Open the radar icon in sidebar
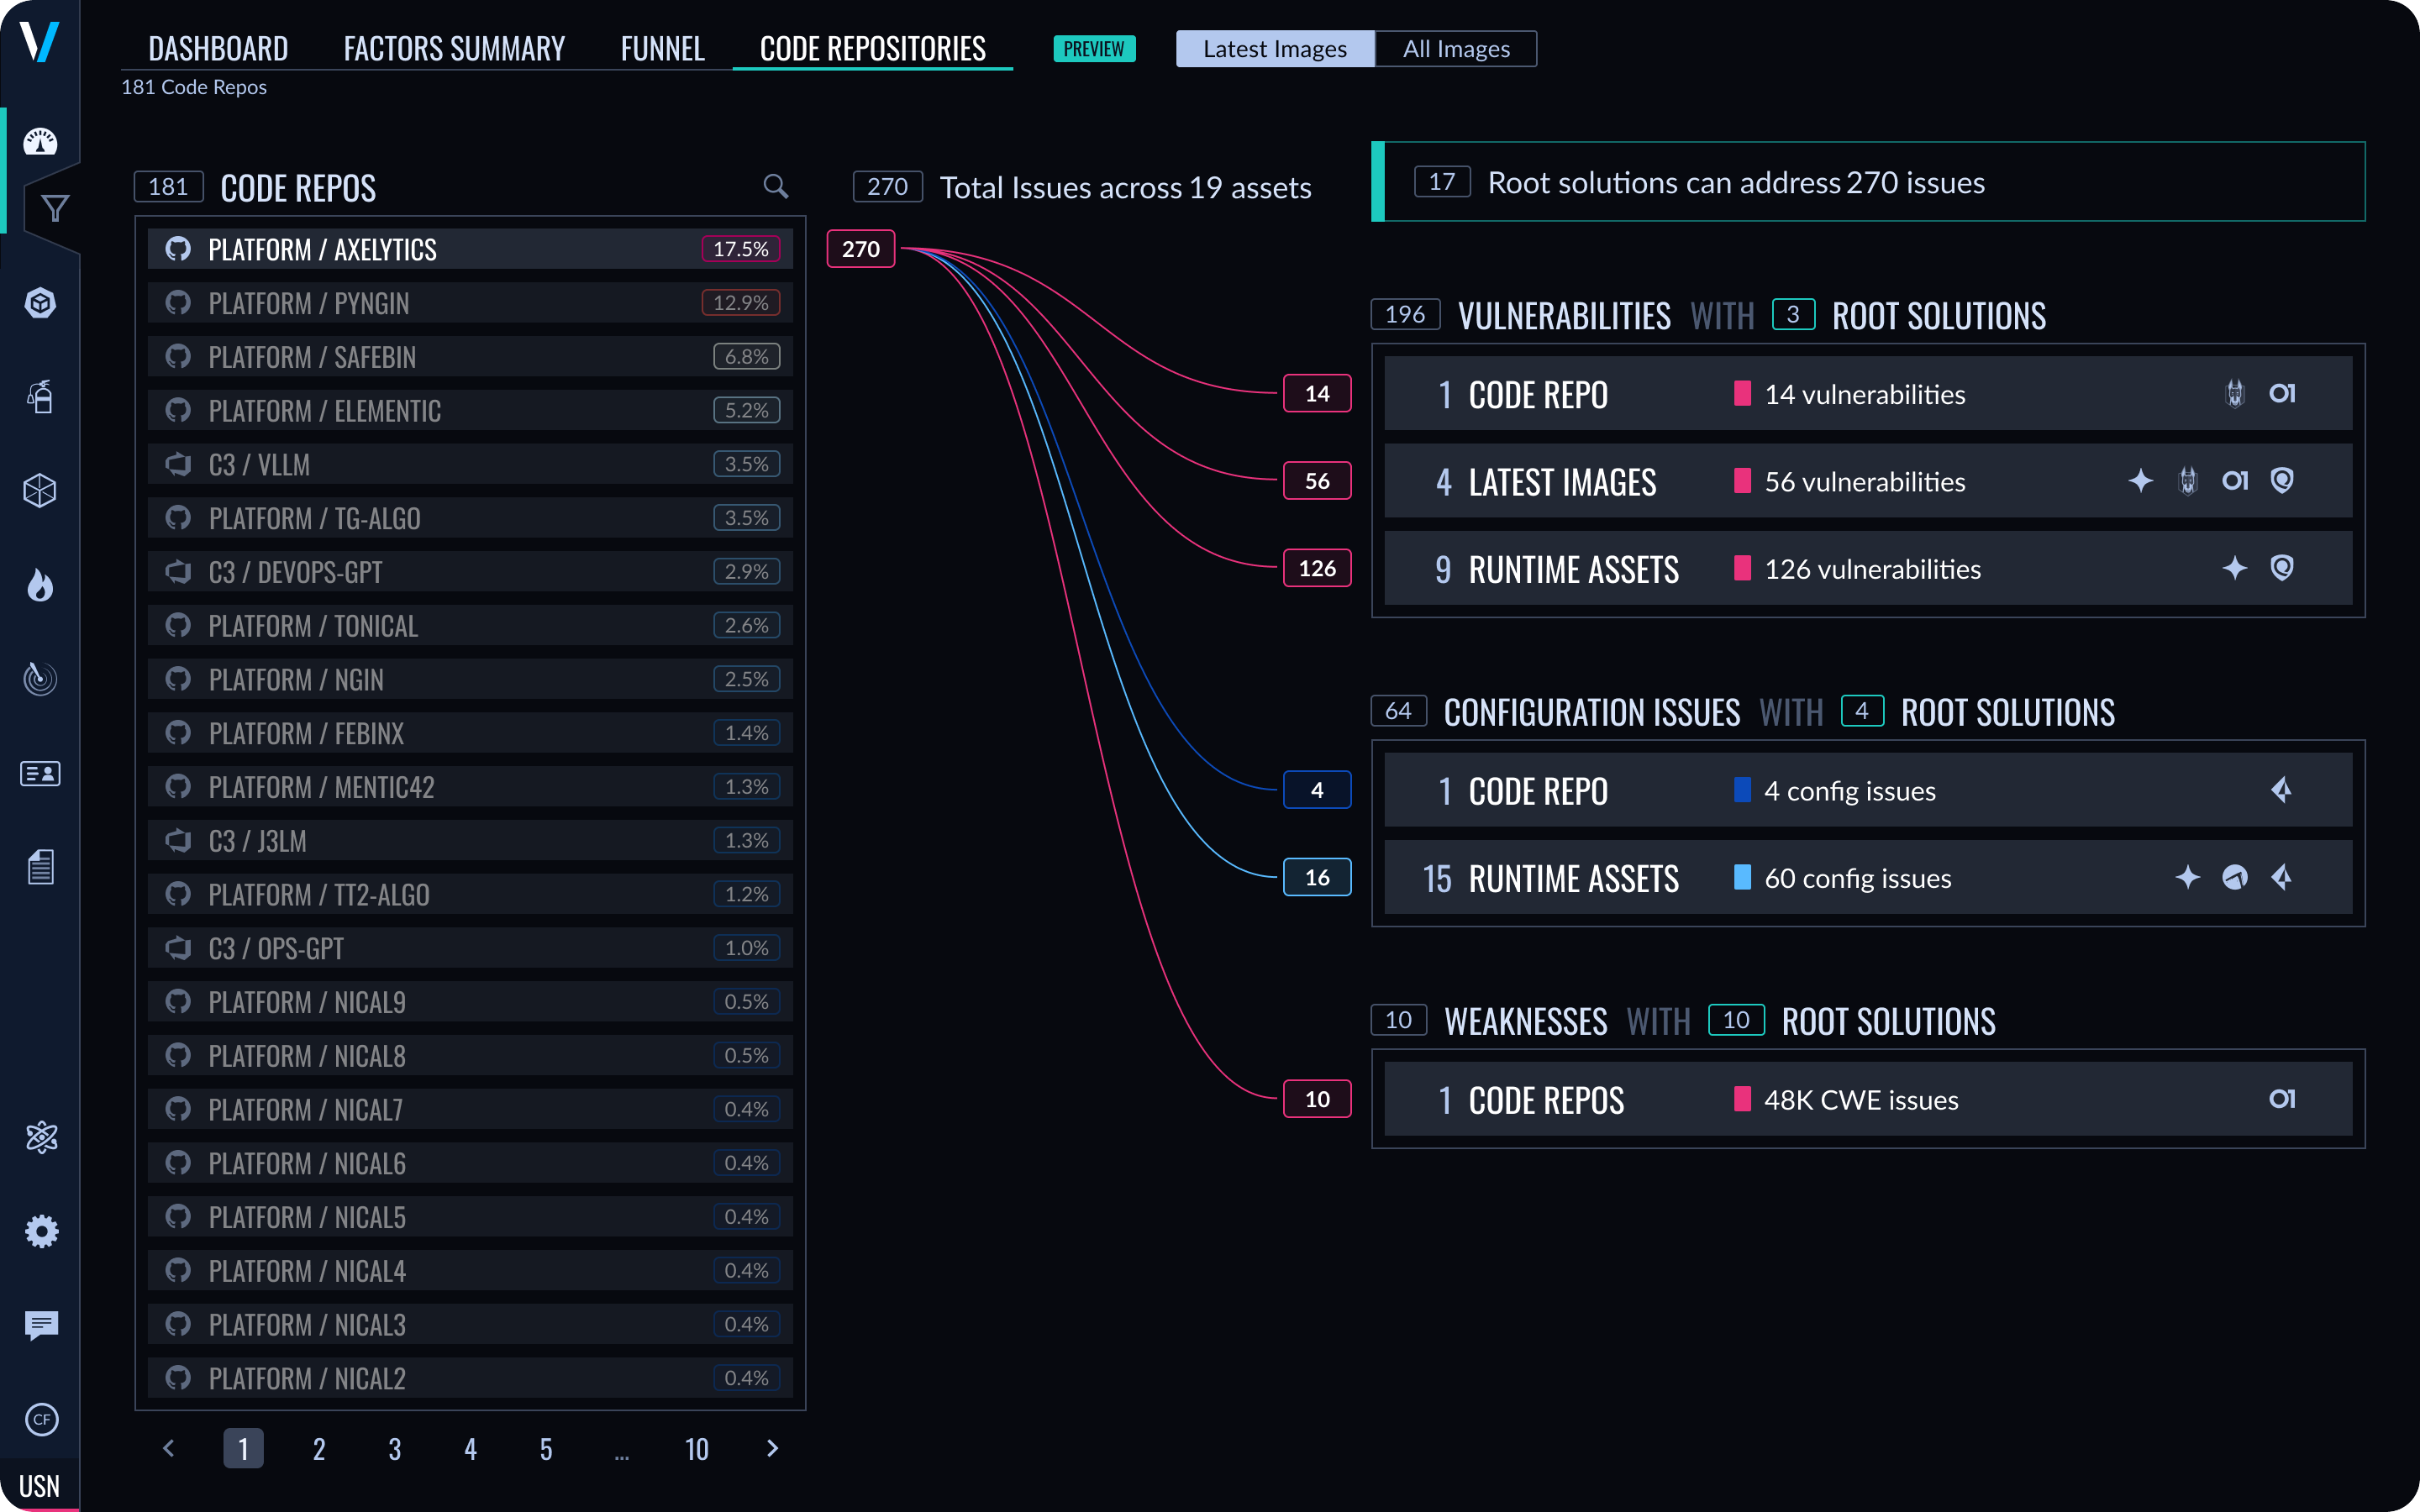The image size is (2420, 1512). coord(40,679)
